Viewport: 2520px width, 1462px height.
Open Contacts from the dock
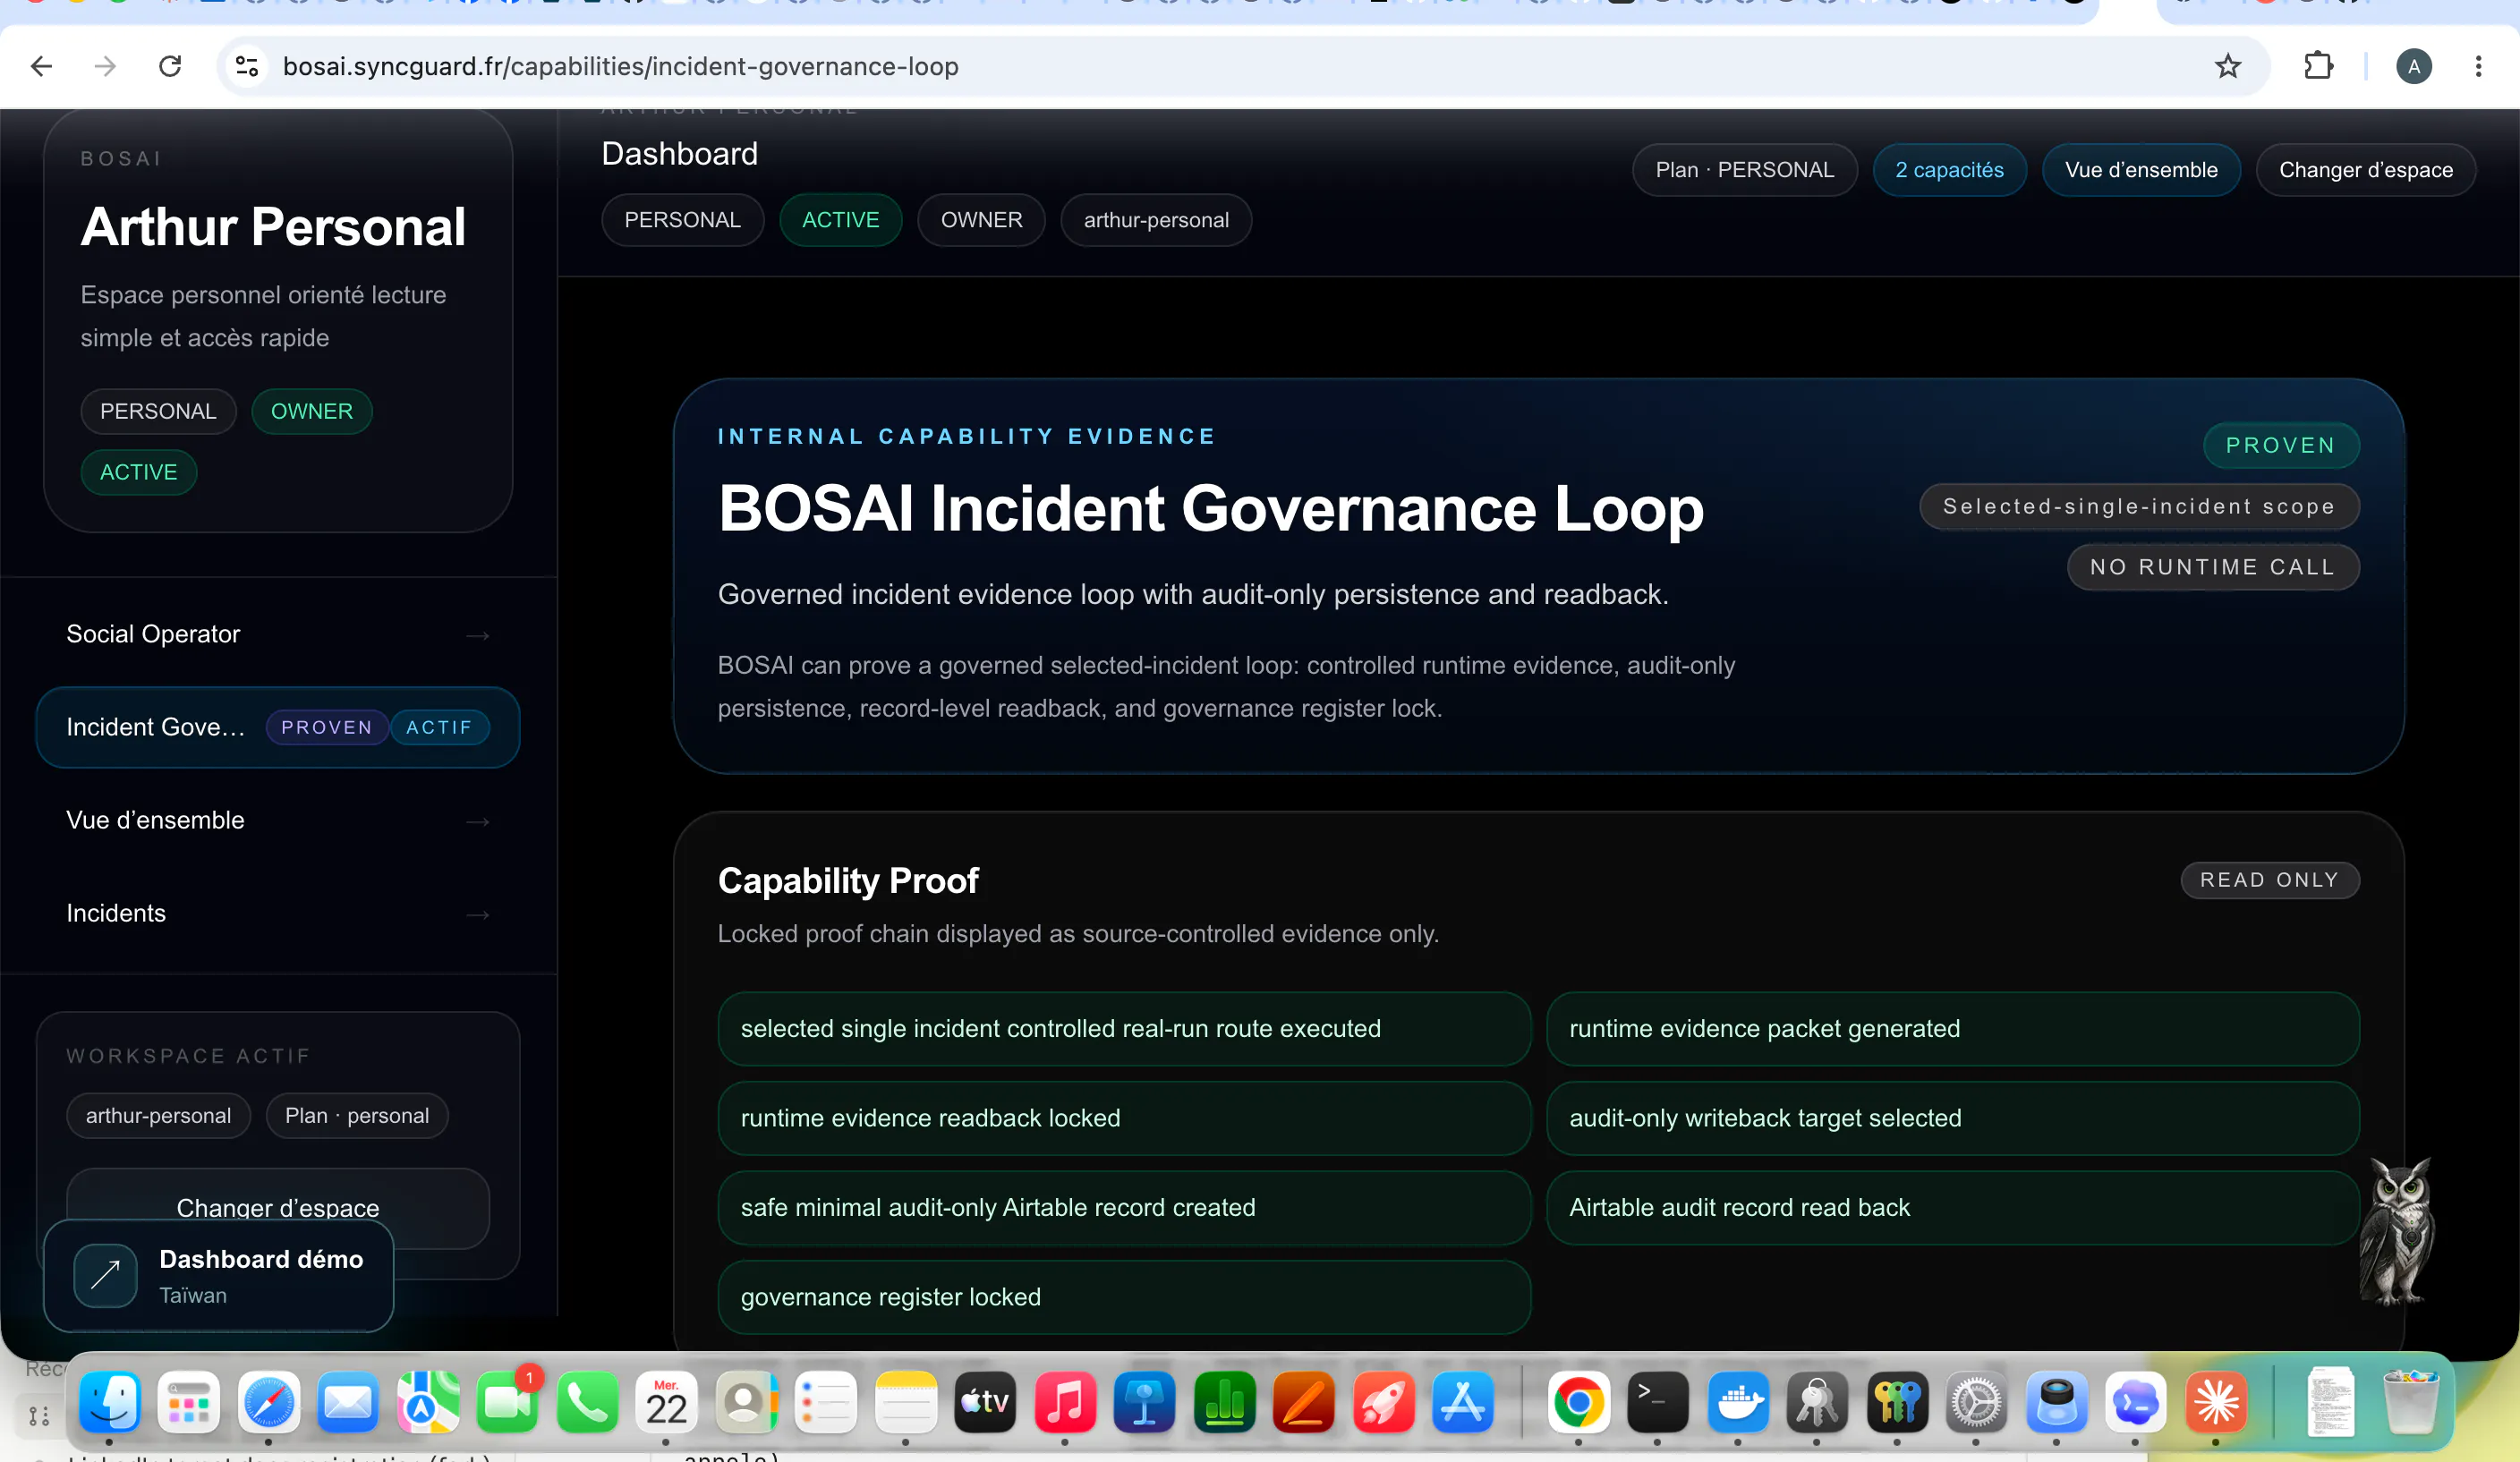pos(746,1402)
